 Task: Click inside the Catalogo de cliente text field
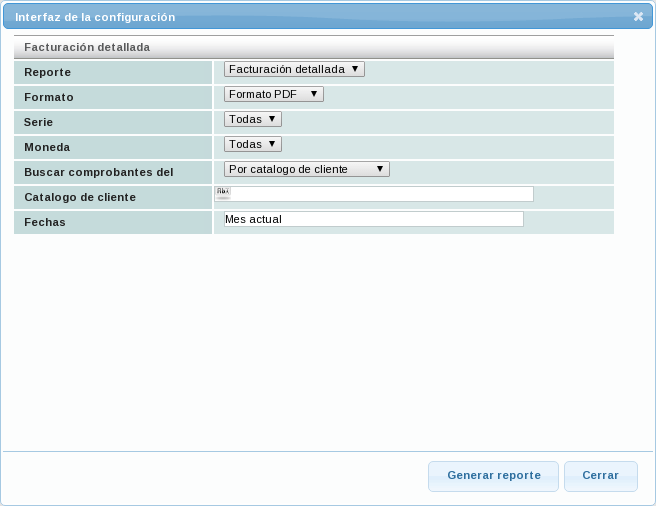pos(380,194)
